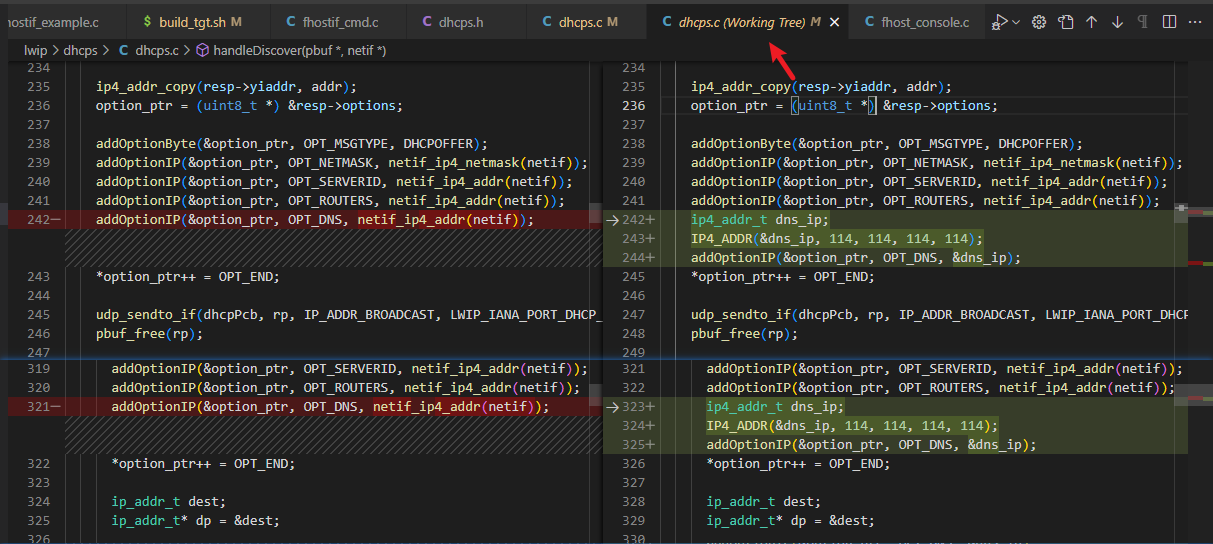Click the revert arrow beside line 323
This screenshot has height=544, width=1213.
[611, 407]
